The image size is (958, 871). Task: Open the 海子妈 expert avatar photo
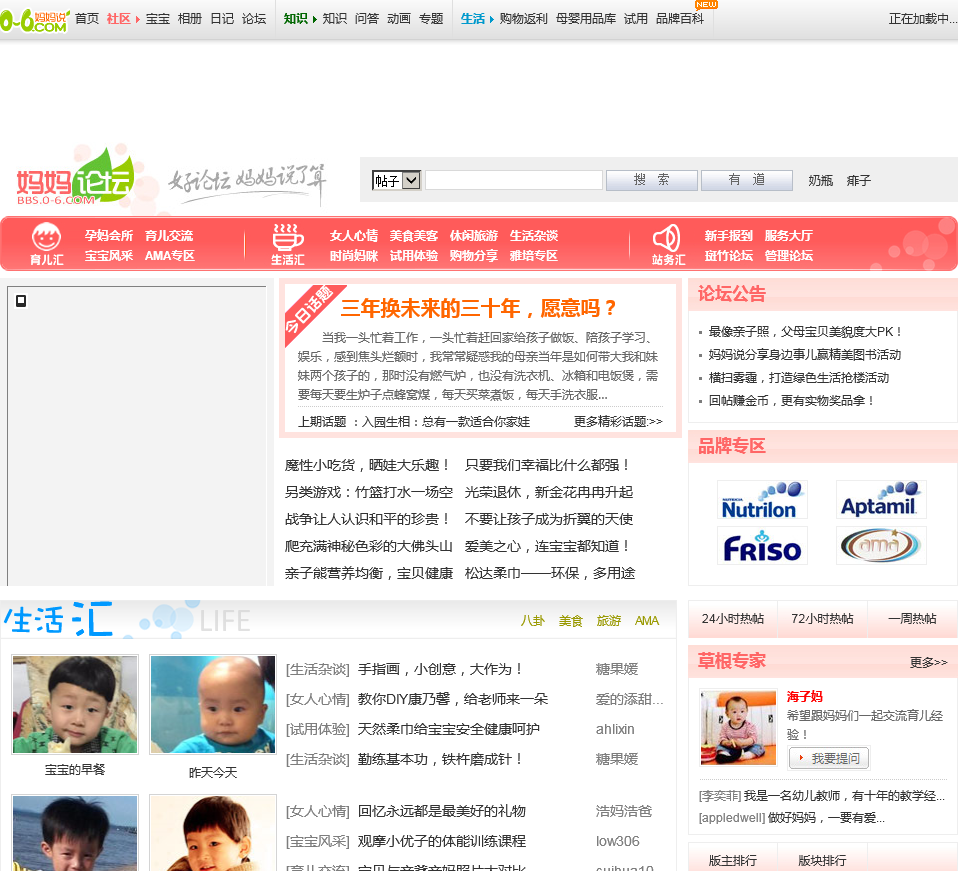[x=738, y=727]
